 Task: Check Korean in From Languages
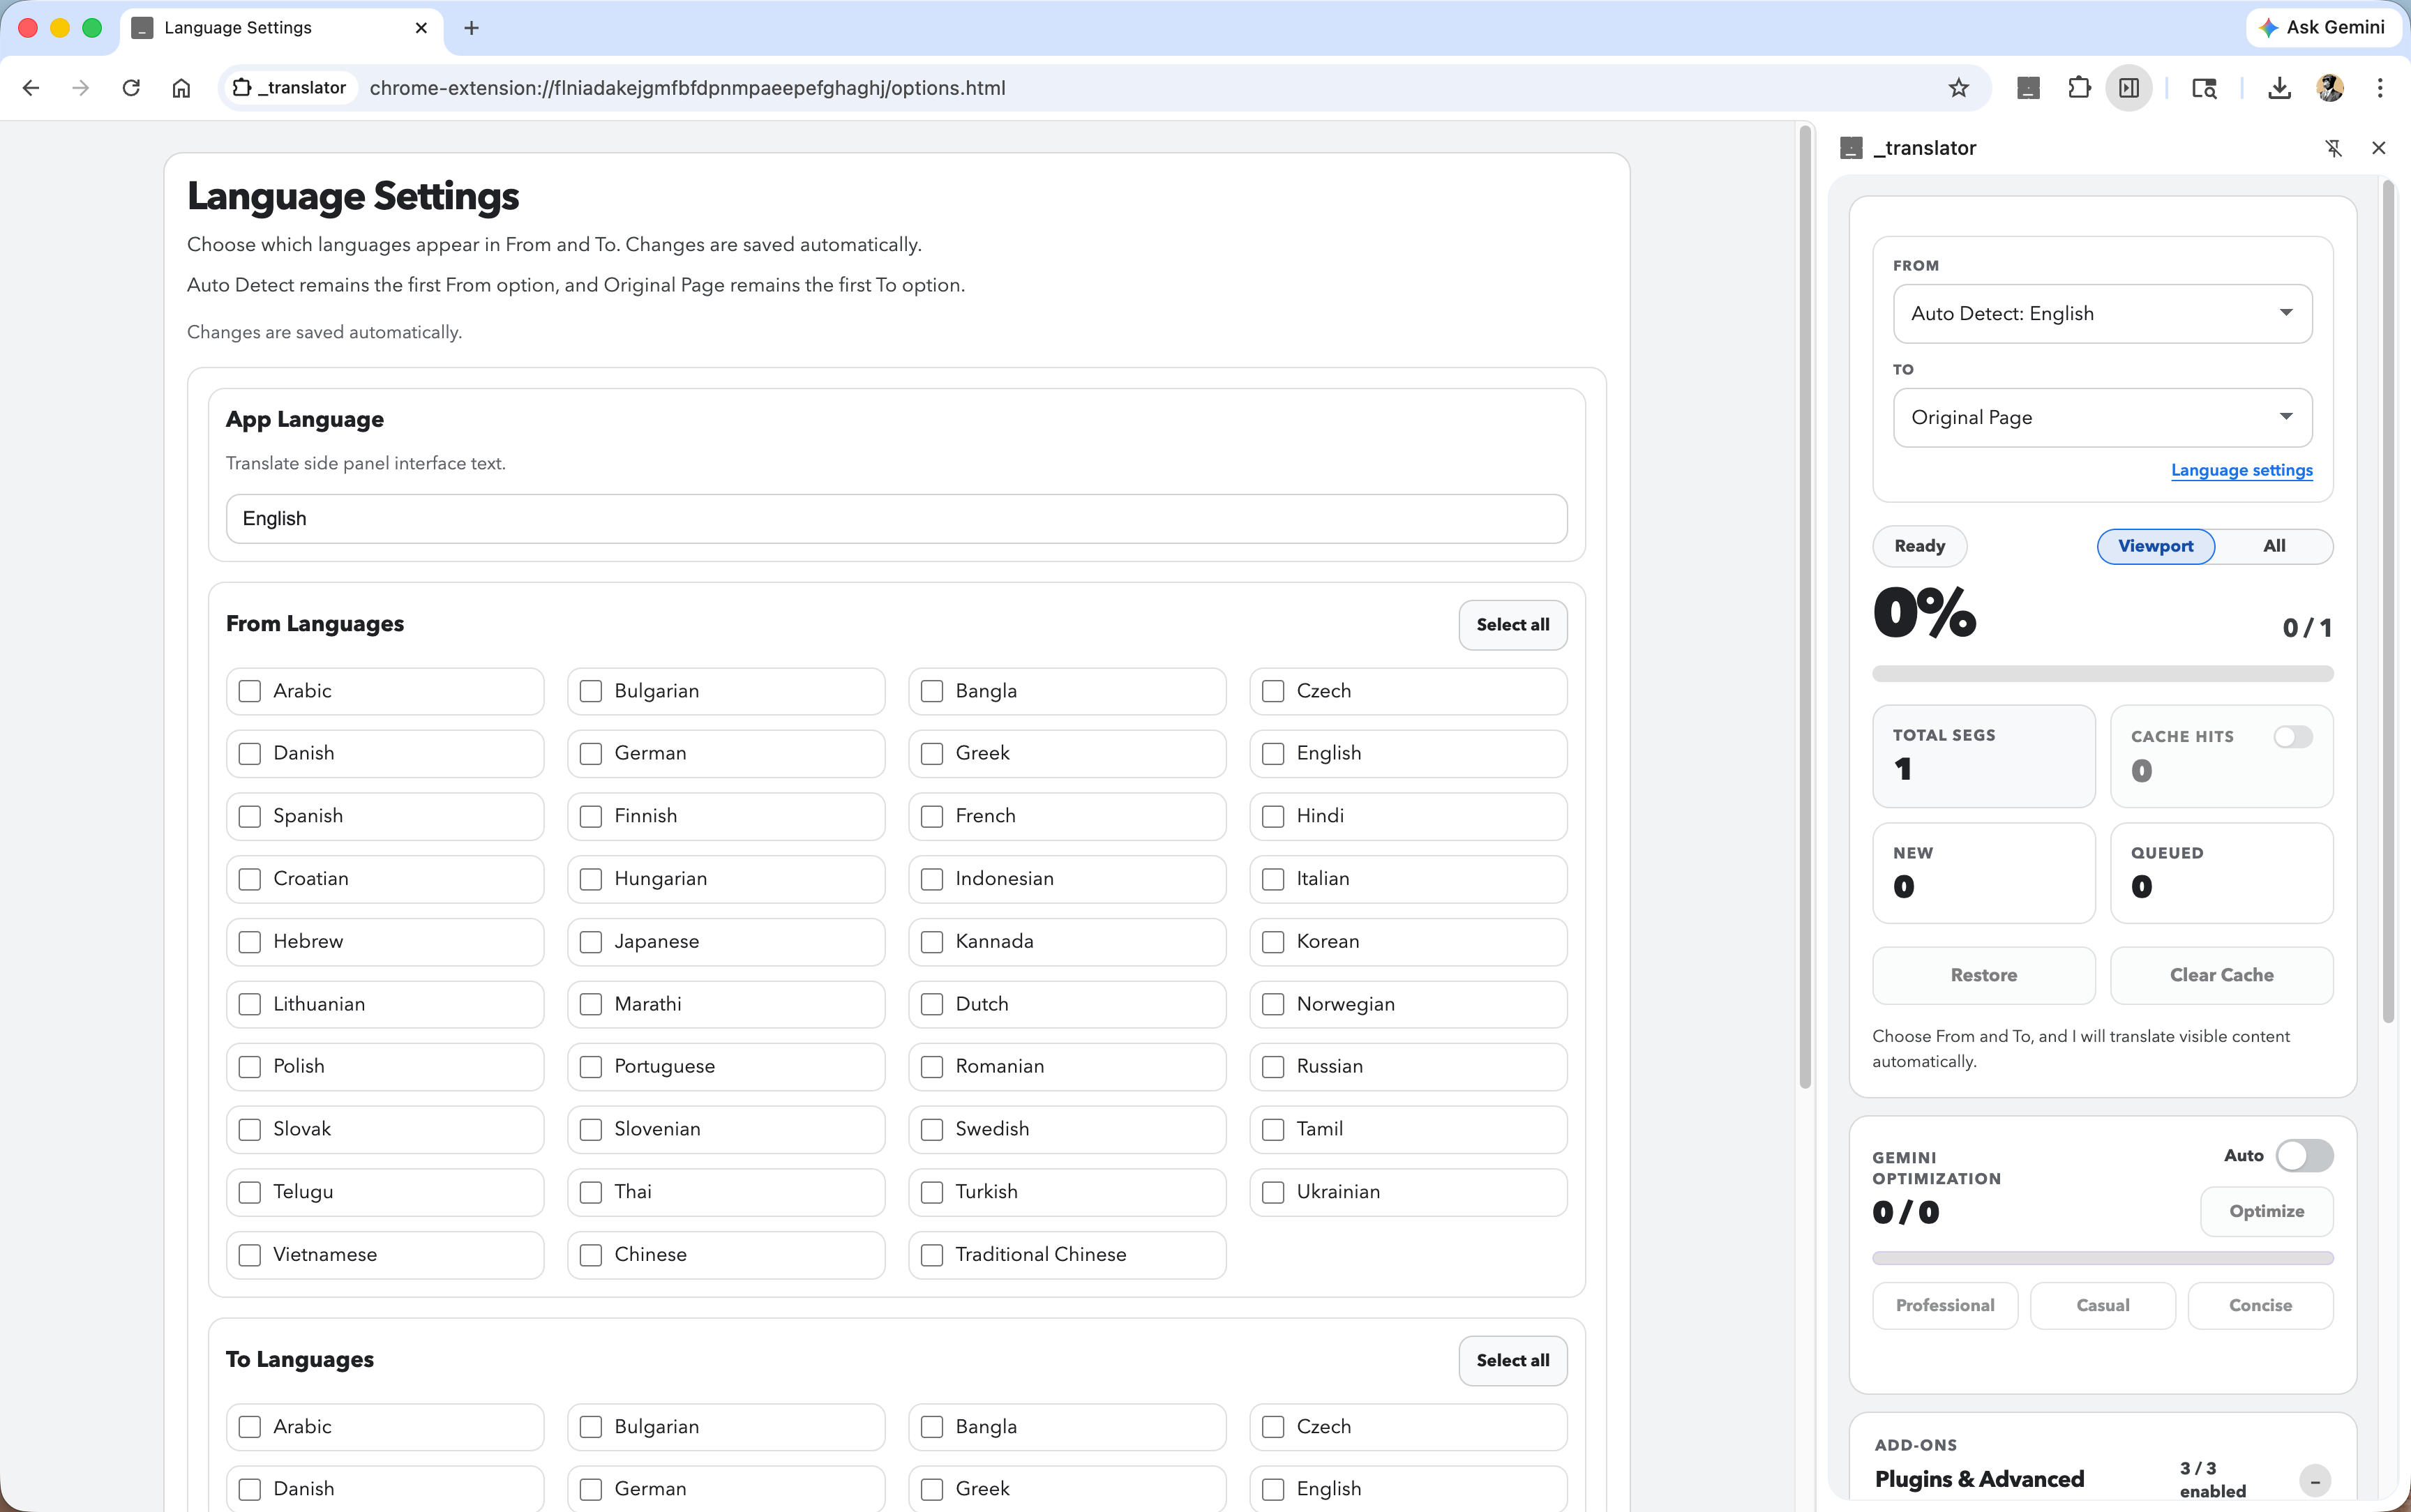coord(1273,941)
